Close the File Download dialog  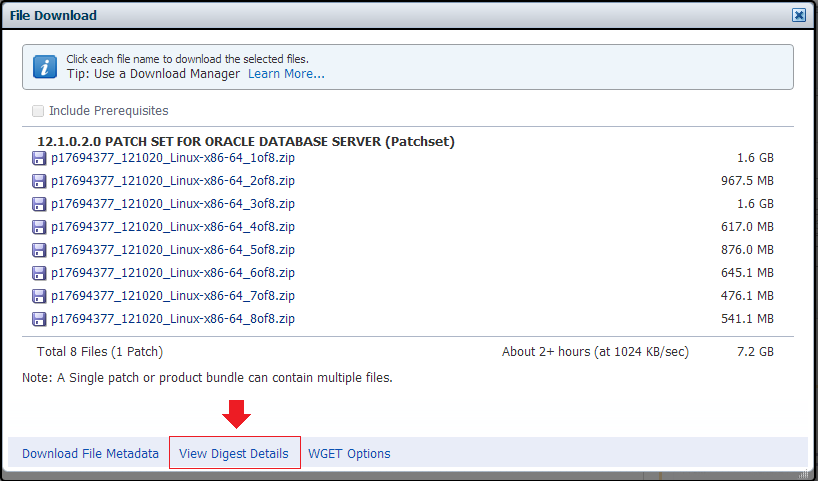click(799, 15)
